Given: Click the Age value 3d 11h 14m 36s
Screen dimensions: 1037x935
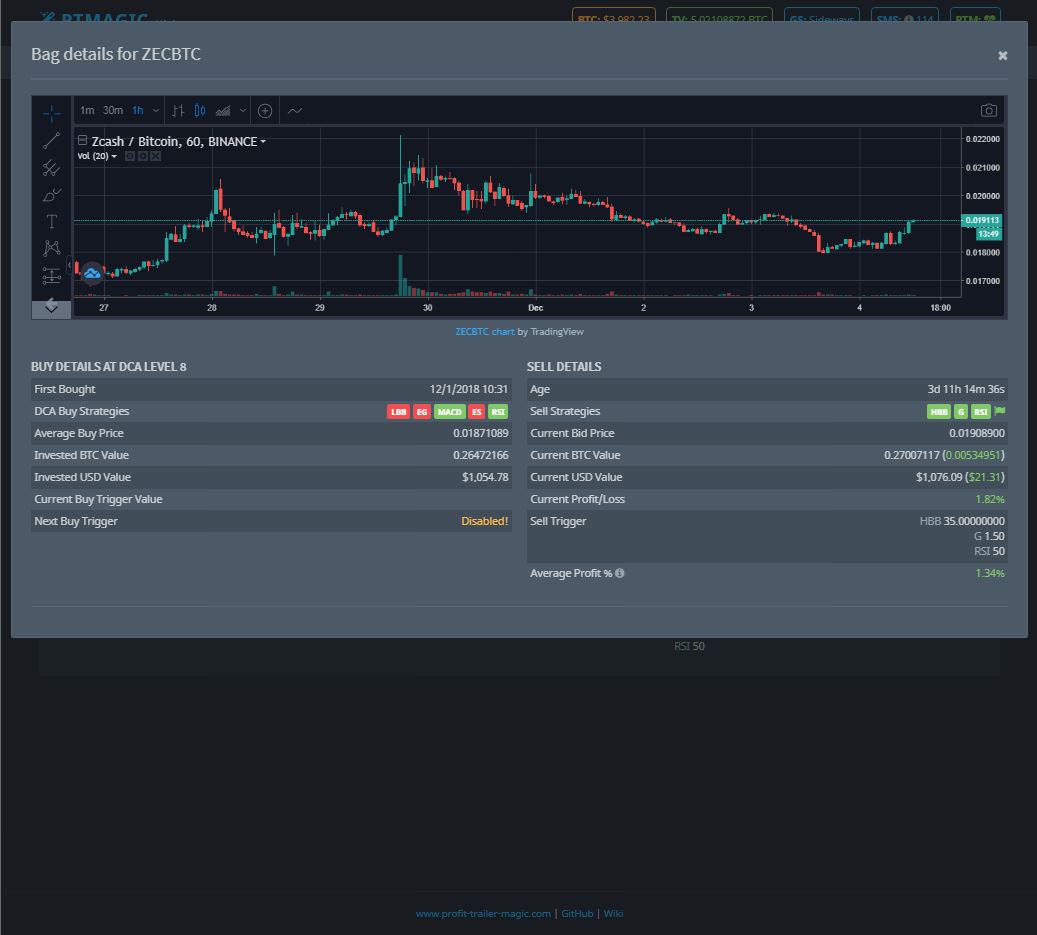Looking at the screenshot, I should 966,389.
